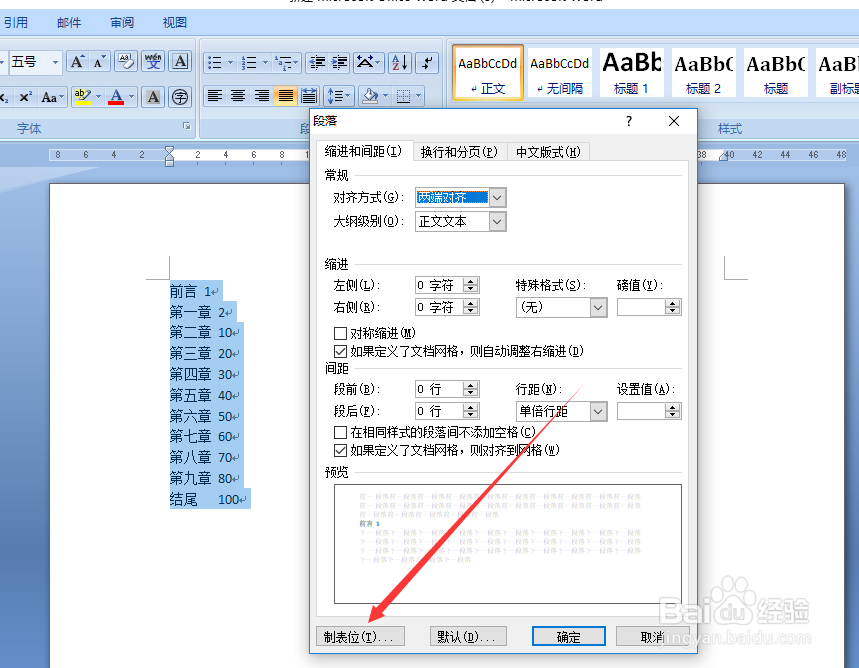Toggle show paragraph marks icon
This screenshot has width=859, height=668.
tap(427, 63)
